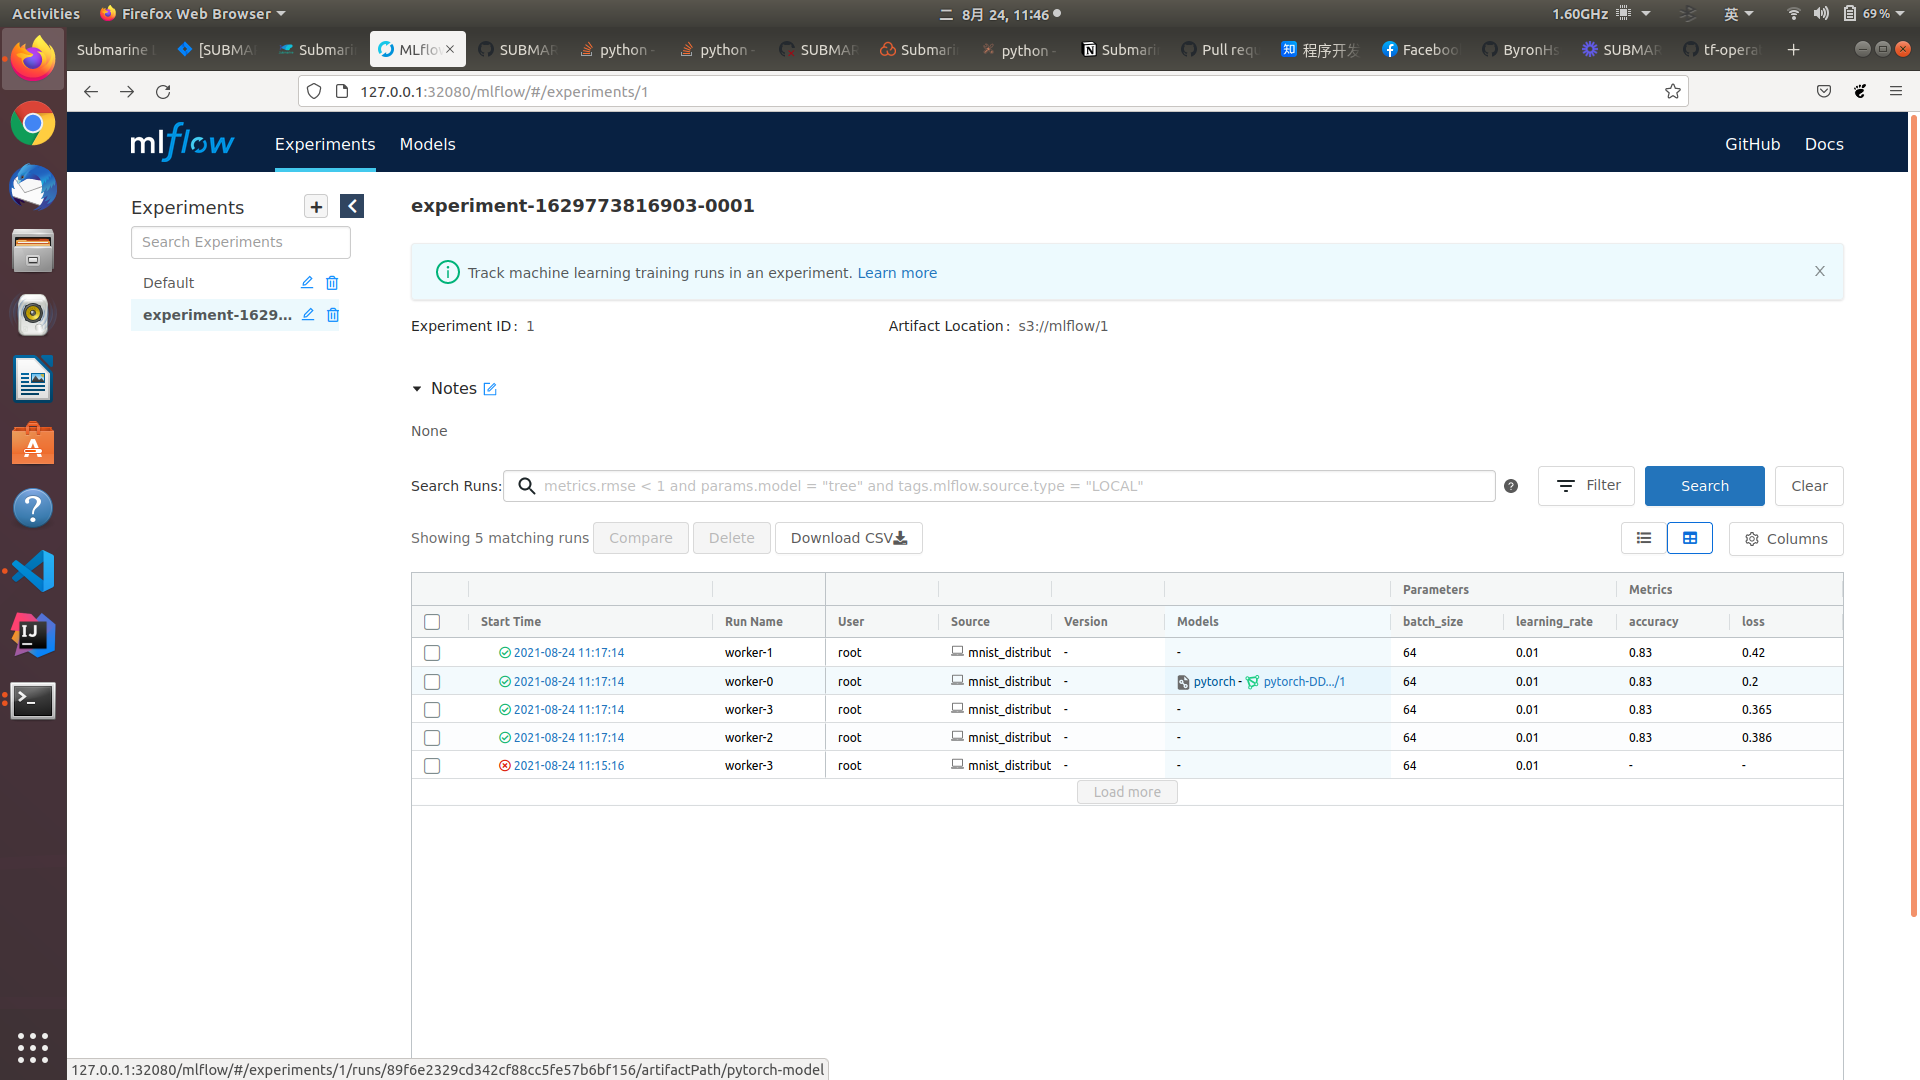This screenshot has height=1080, width=1920.
Task: Open the Columns selection dropdown
Action: (1786, 539)
